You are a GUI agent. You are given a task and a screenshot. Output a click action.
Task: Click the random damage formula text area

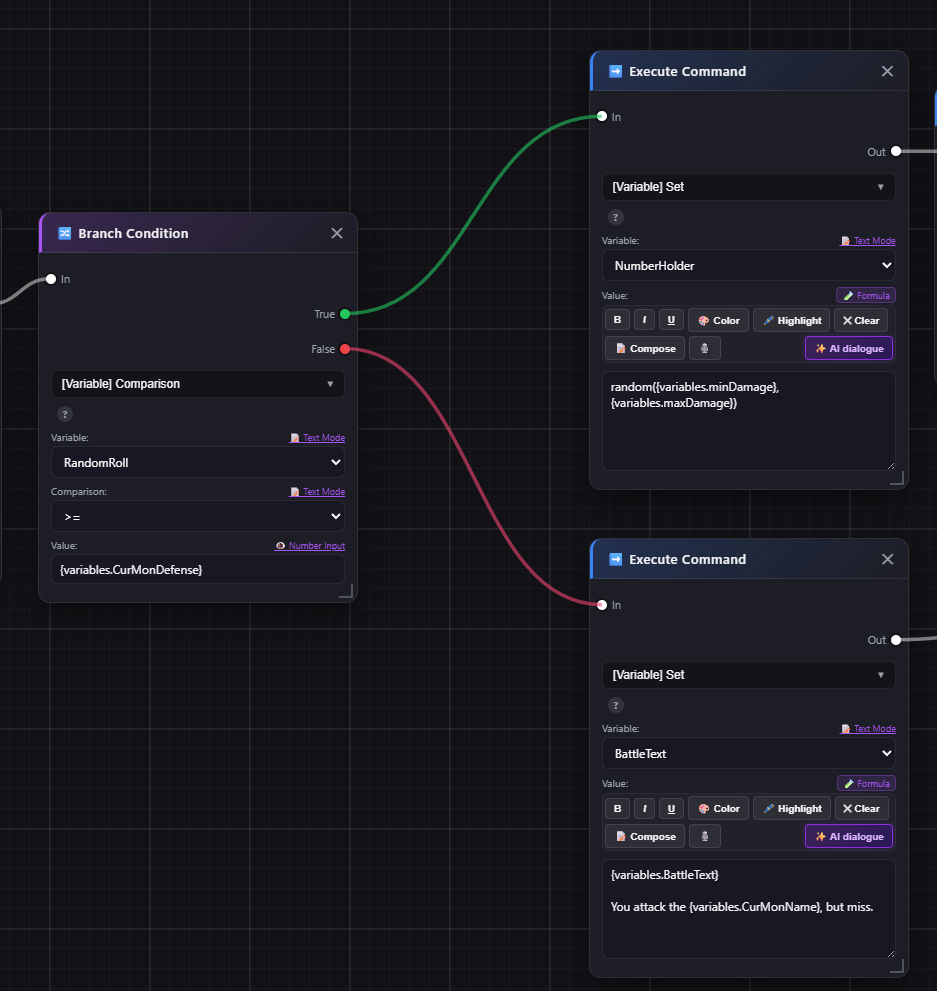pos(749,421)
